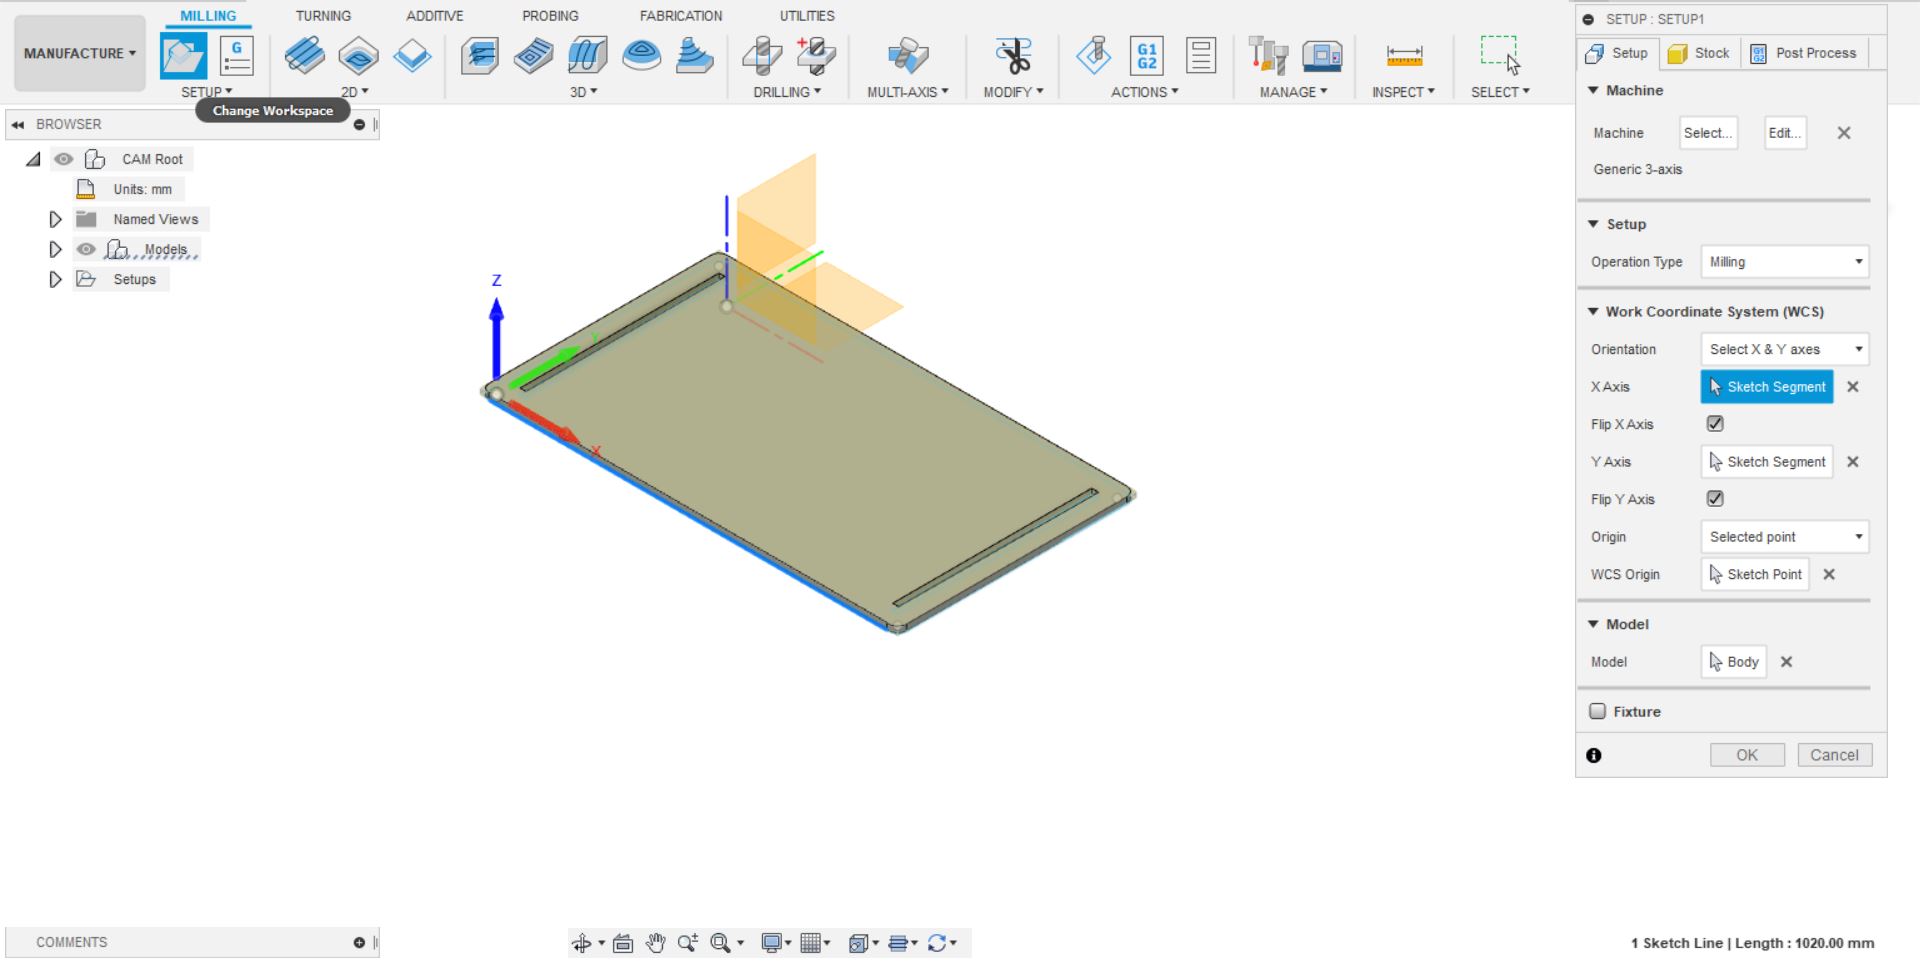Open the Orientation dropdown
This screenshot has width=1920, height=963.
(1785, 349)
